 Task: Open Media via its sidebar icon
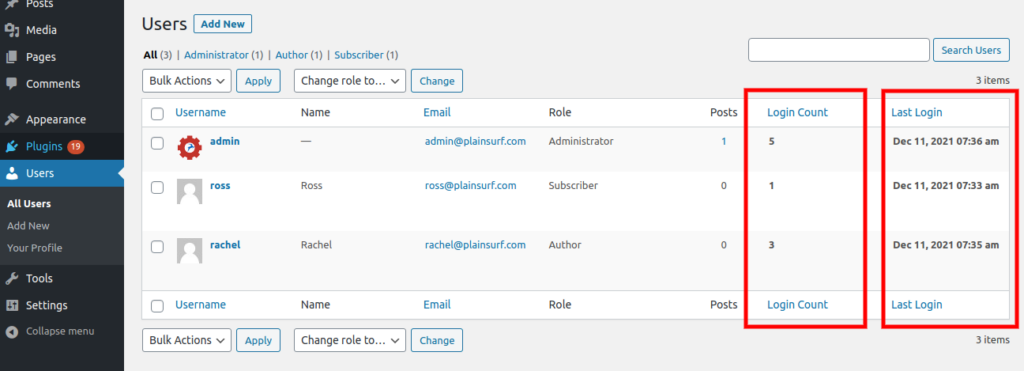(11, 30)
